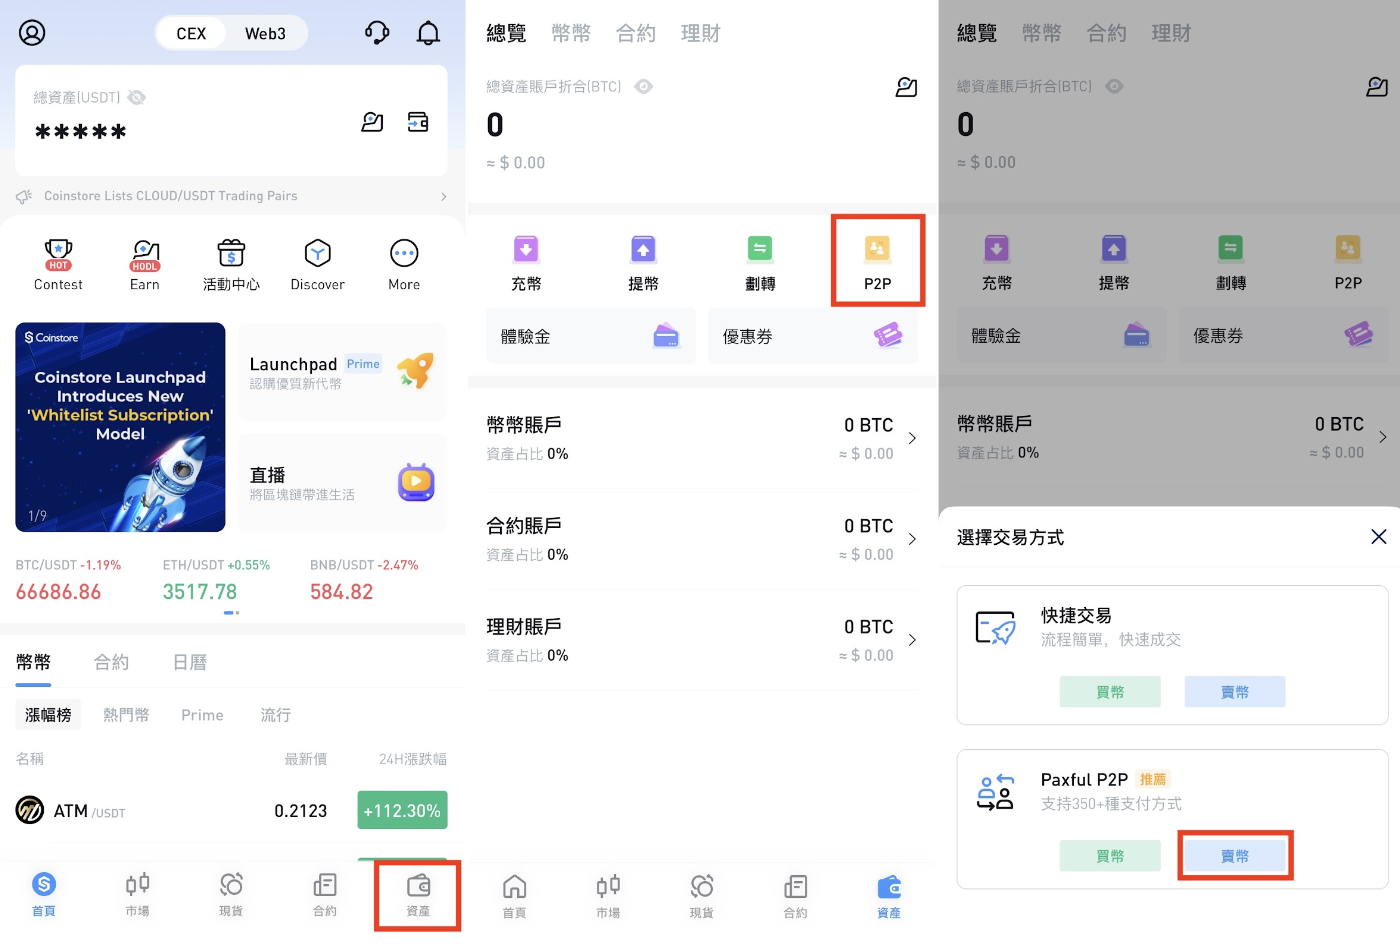Select the ETH/USDT ticker 3517.78
Viewport: 1400px width, 950px height.
point(216,580)
